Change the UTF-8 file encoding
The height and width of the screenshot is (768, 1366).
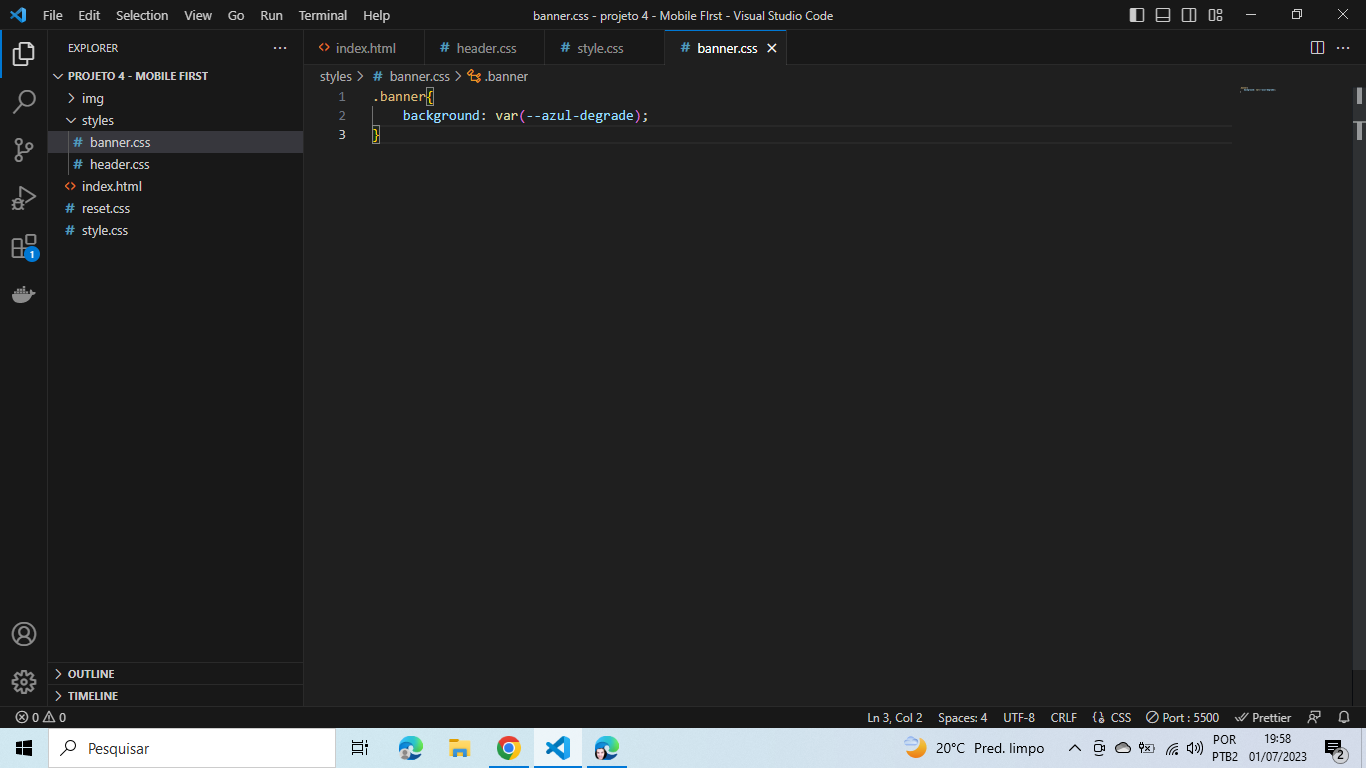(x=1019, y=717)
